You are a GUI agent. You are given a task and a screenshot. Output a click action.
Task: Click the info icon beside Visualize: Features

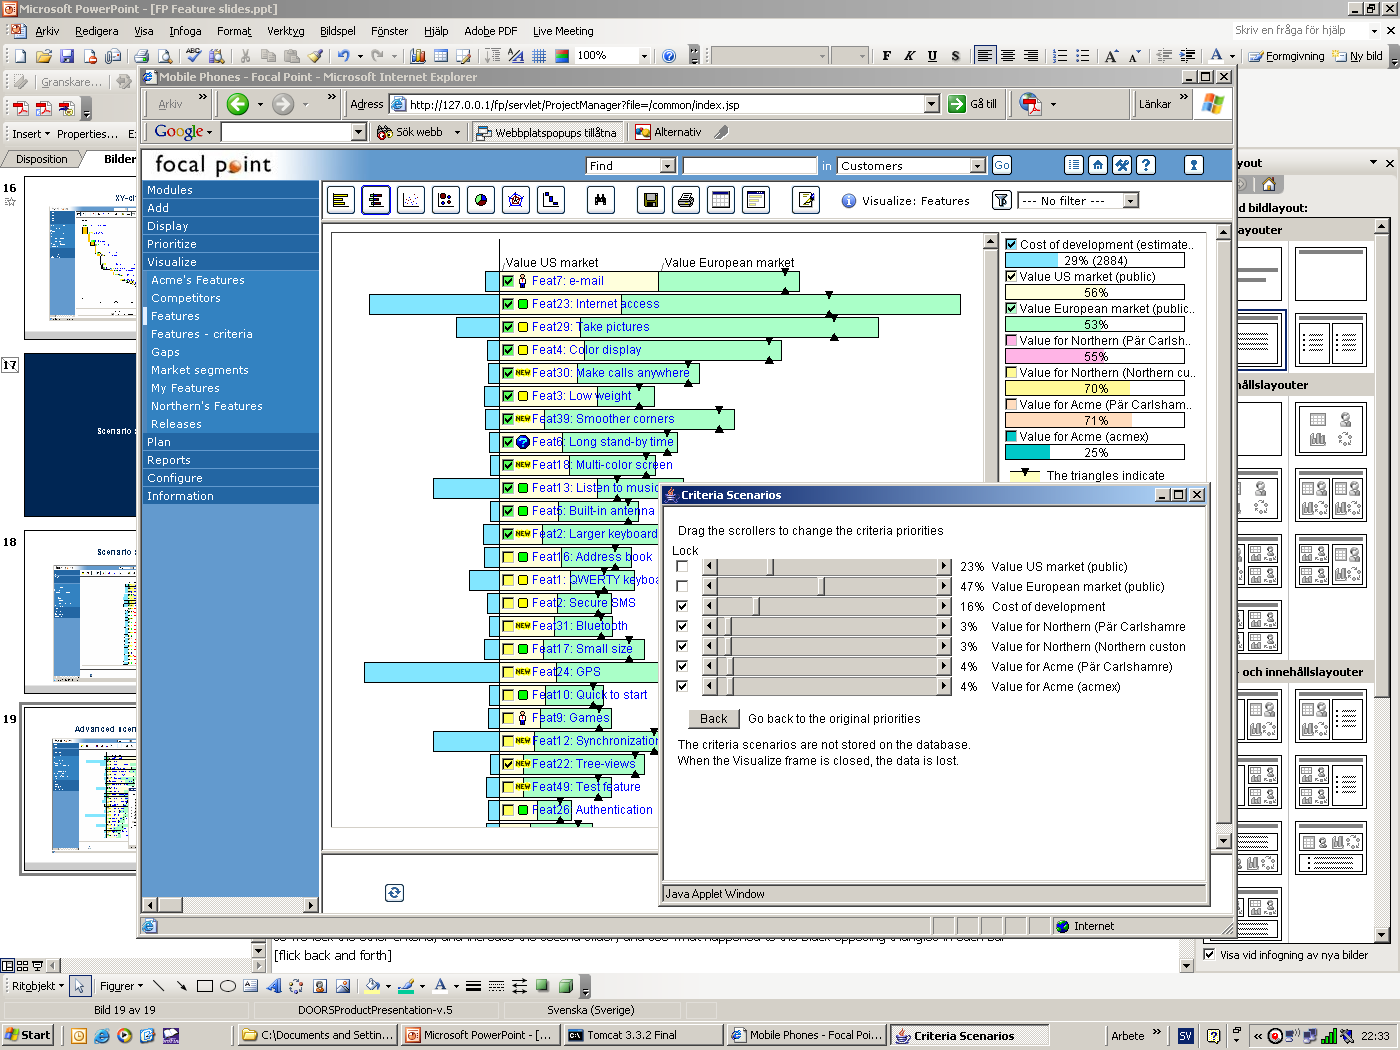click(849, 200)
